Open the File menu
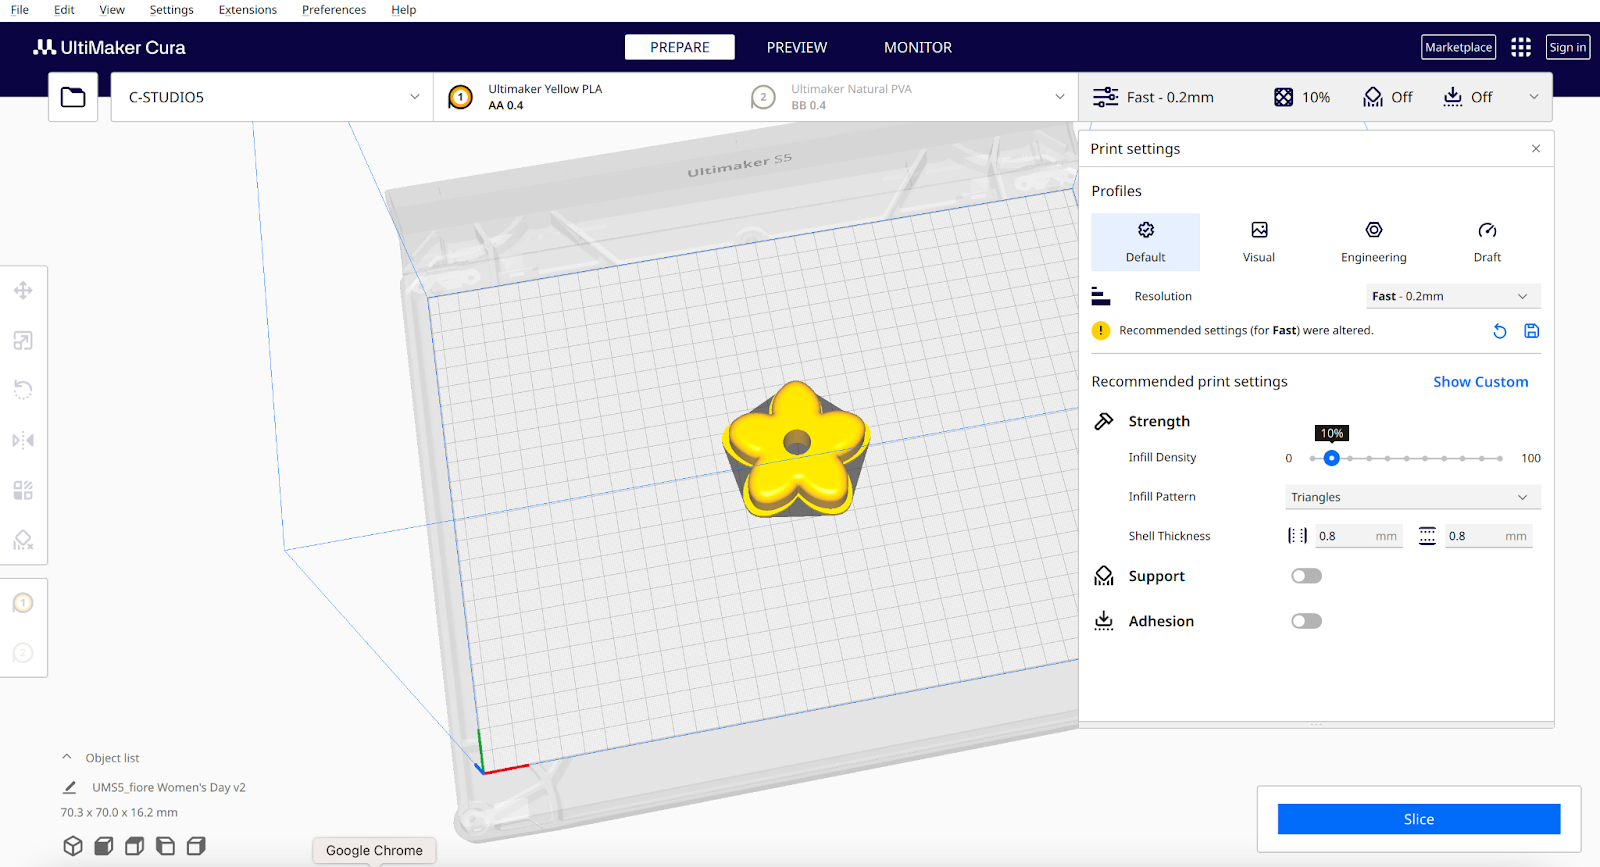The width and height of the screenshot is (1600, 867). [20, 10]
